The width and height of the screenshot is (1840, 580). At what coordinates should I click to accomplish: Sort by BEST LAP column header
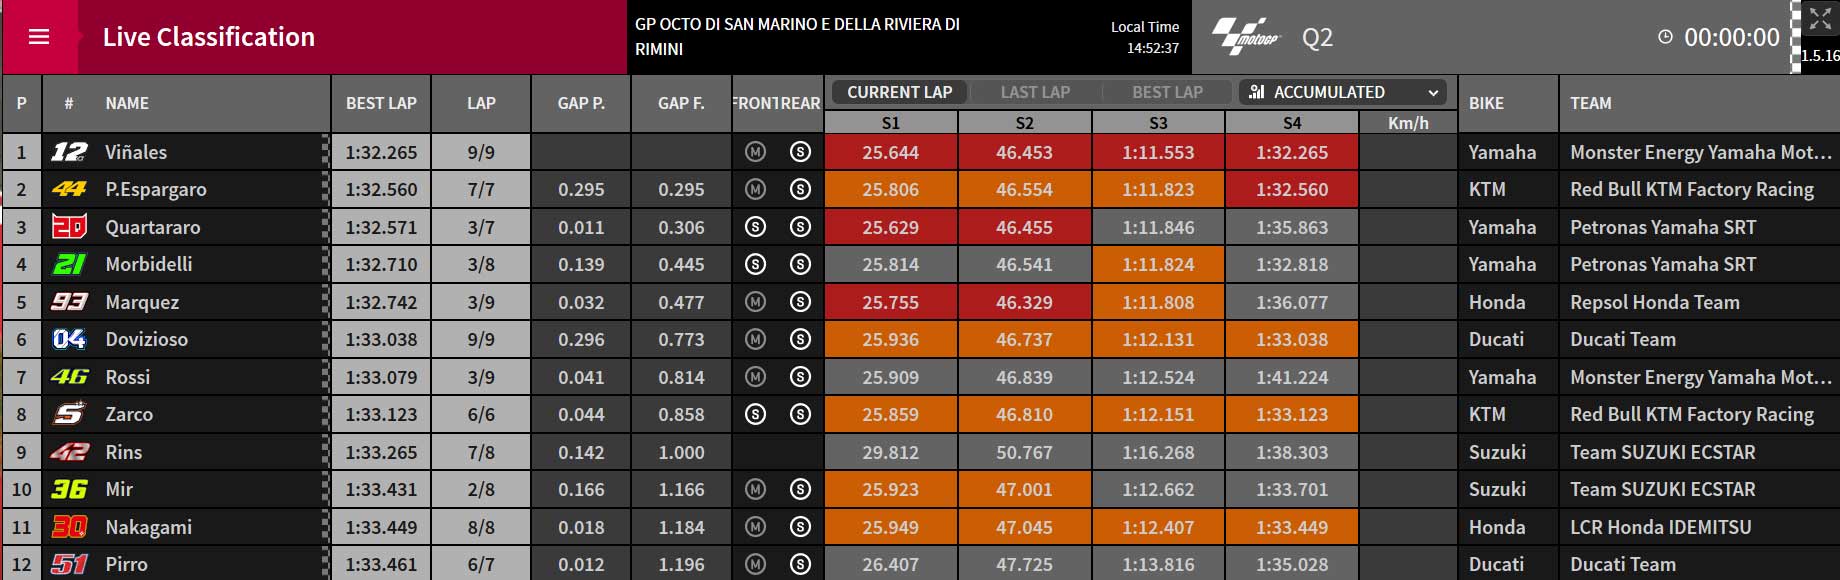[x=381, y=103]
